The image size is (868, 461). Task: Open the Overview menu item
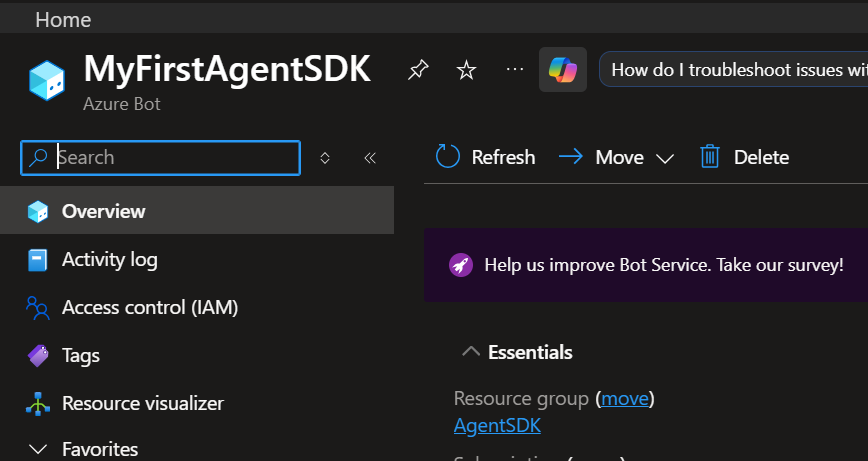[197, 211]
